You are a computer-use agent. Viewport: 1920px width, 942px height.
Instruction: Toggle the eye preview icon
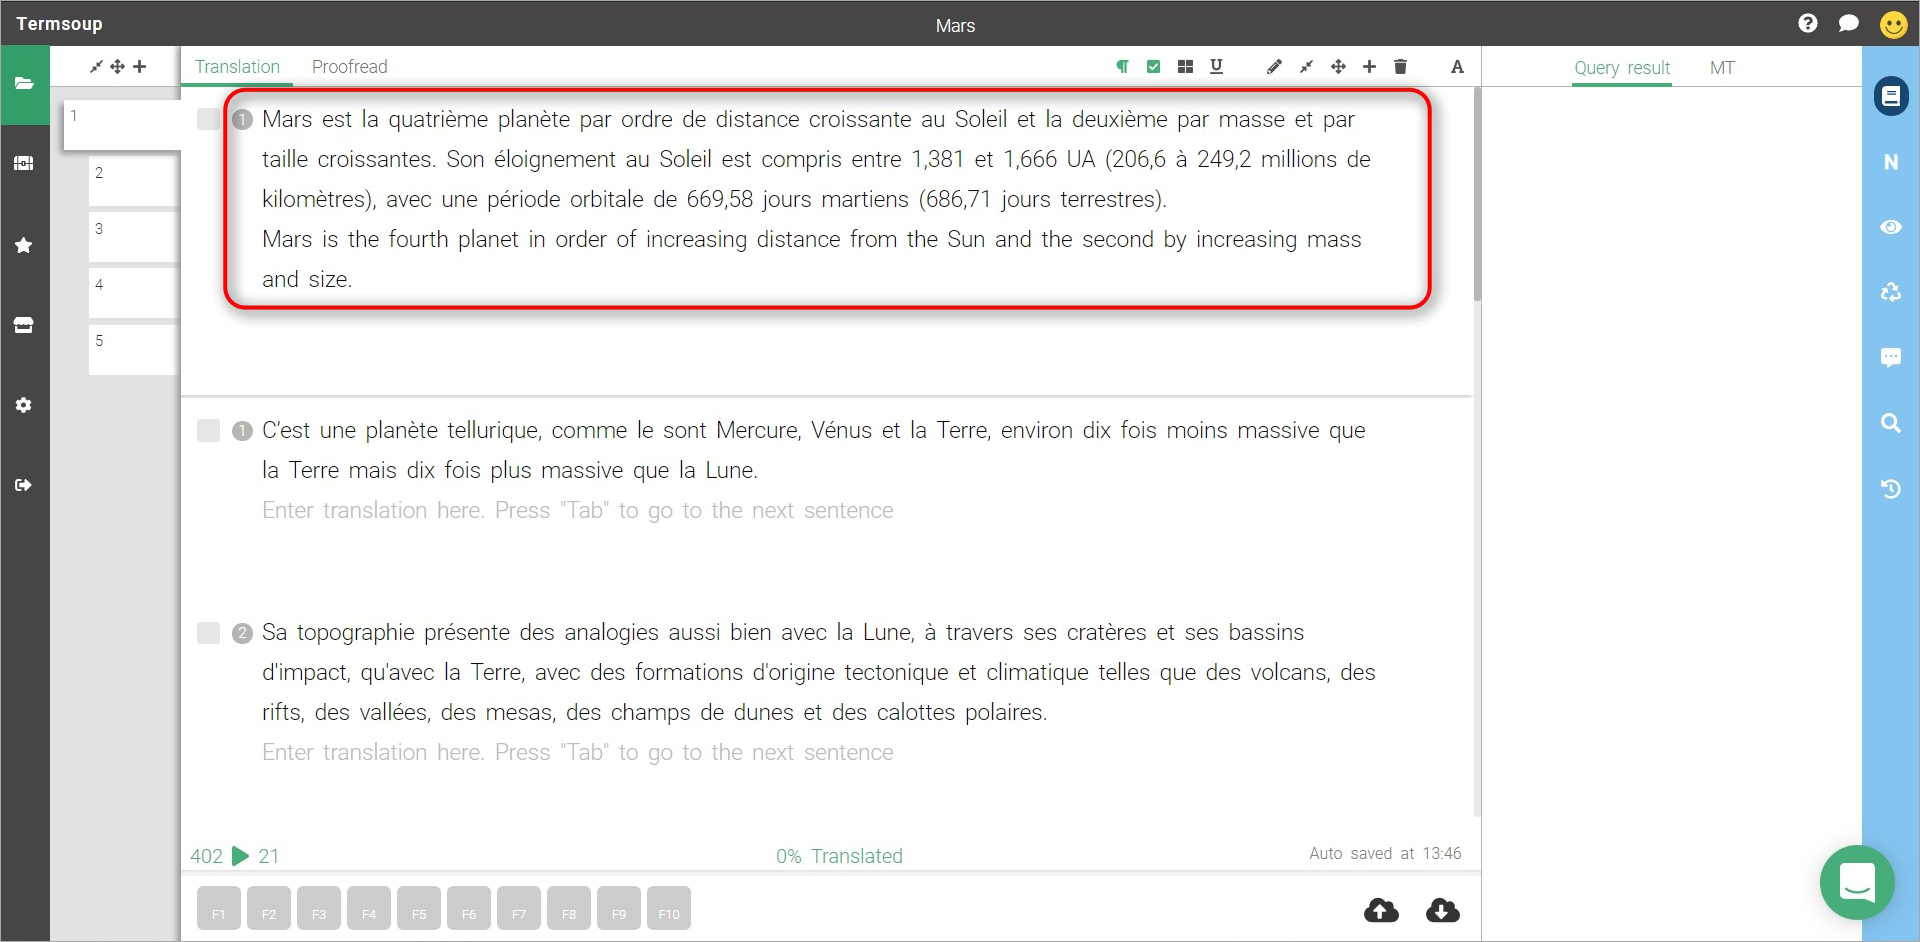1891,227
